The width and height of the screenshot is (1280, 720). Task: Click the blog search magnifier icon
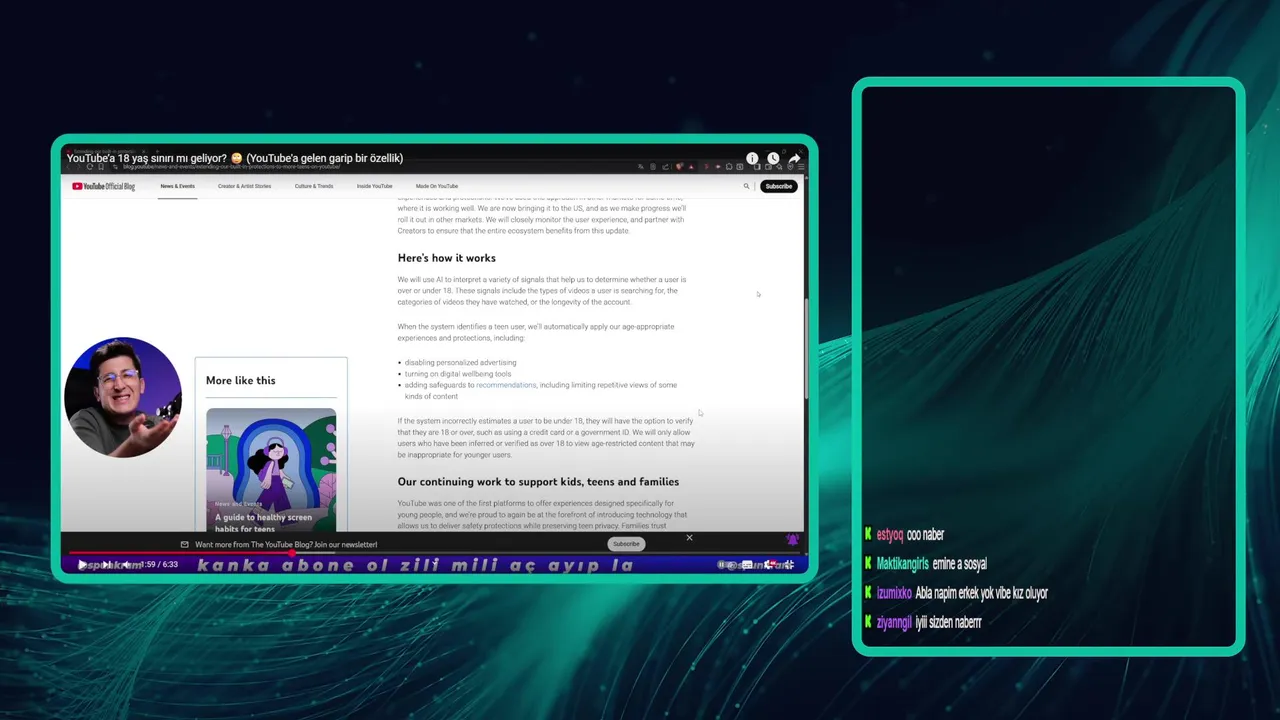click(746, 186)
